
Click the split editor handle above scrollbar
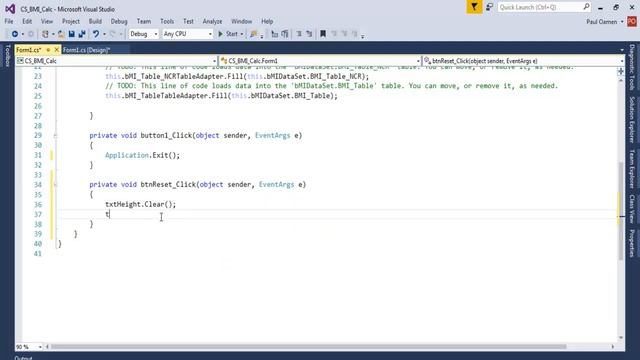pos(621,71)
